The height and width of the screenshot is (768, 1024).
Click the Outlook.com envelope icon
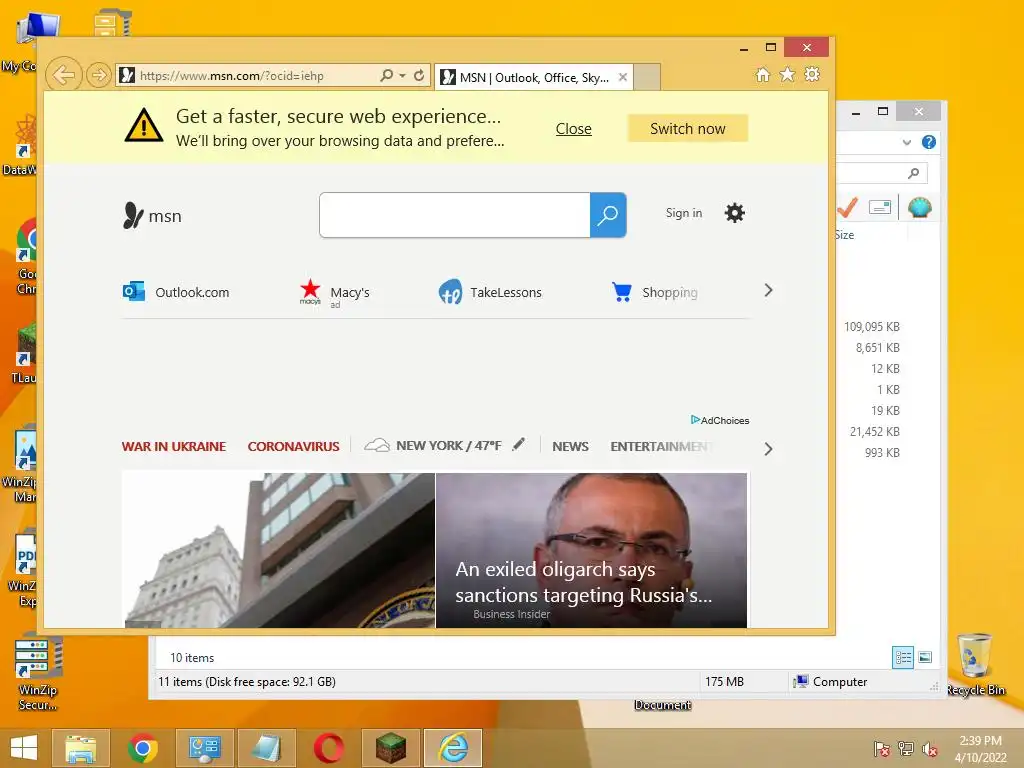134,291
